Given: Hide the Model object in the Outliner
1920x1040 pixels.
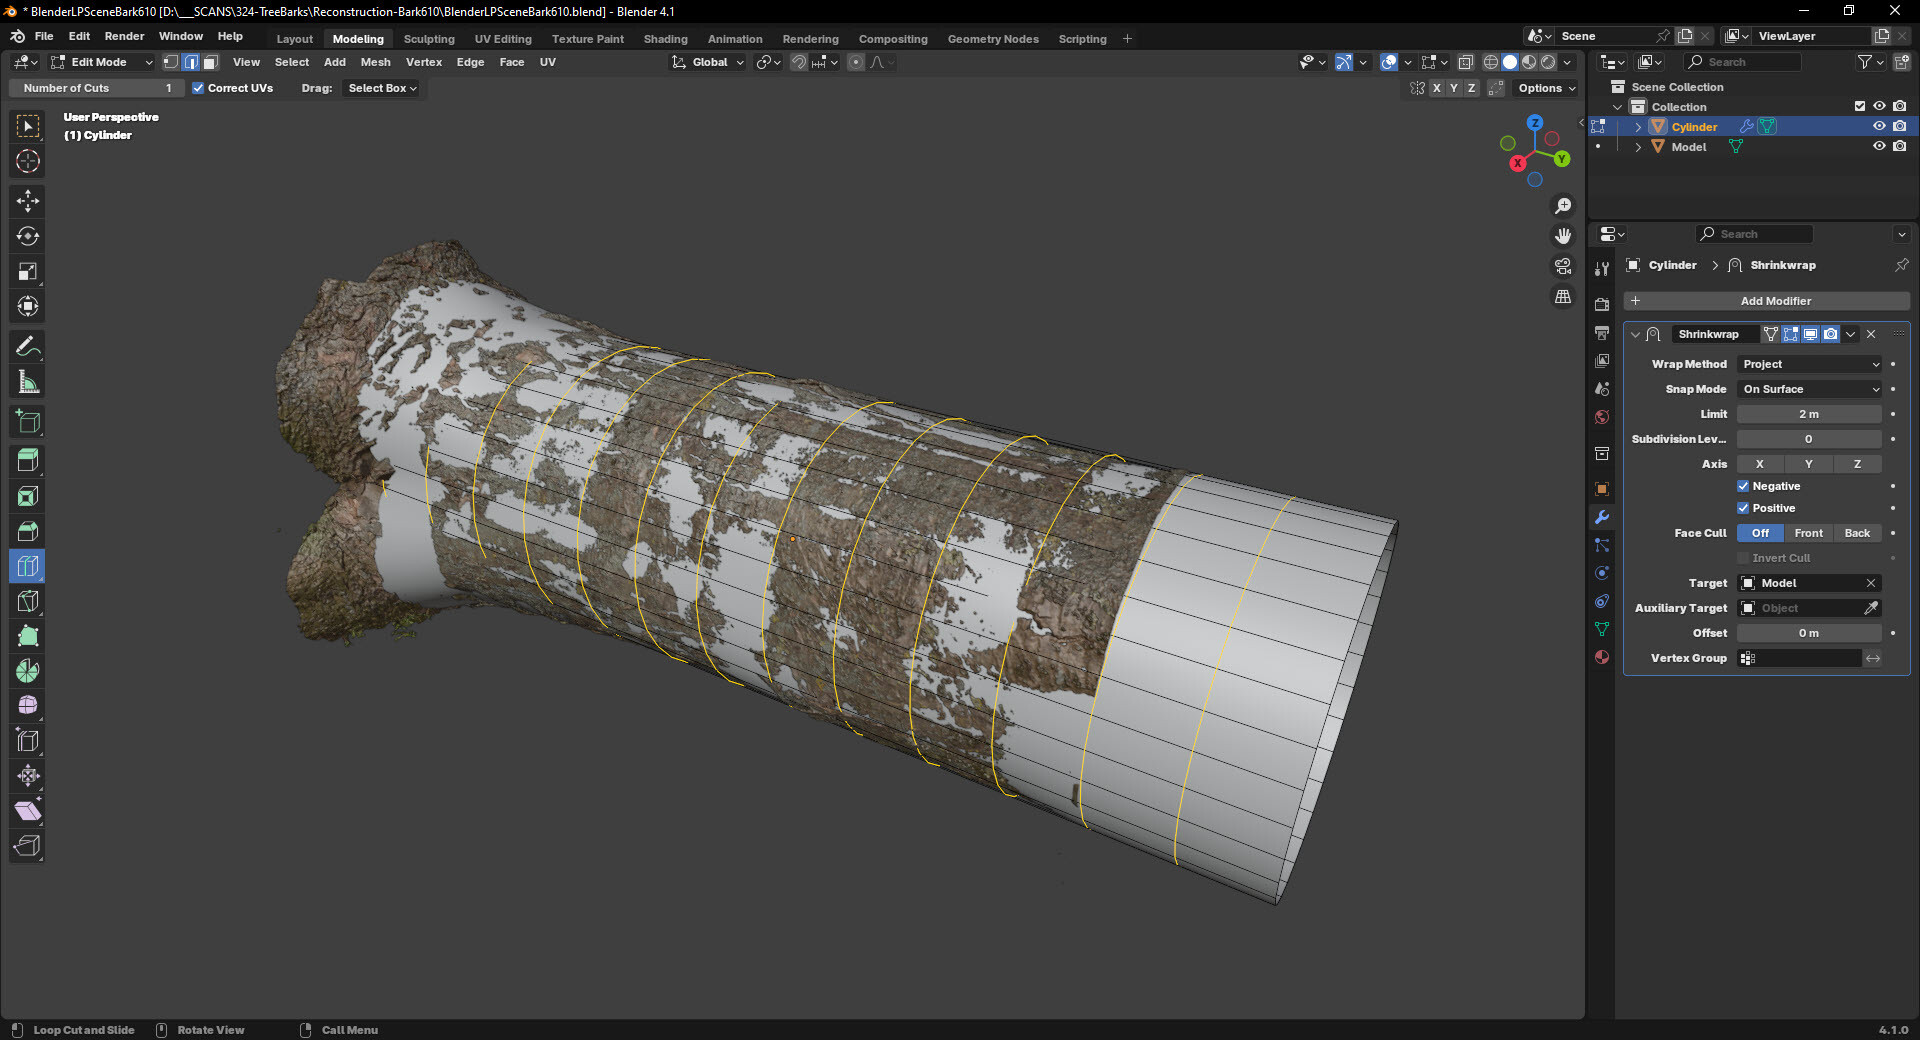Looking at the screenshot, I should click(x=1879, y=146).
